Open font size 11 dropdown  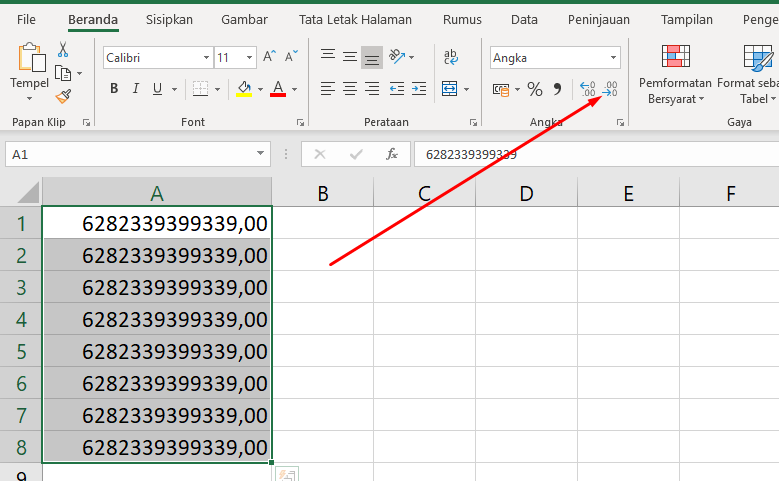coord(249,58)
